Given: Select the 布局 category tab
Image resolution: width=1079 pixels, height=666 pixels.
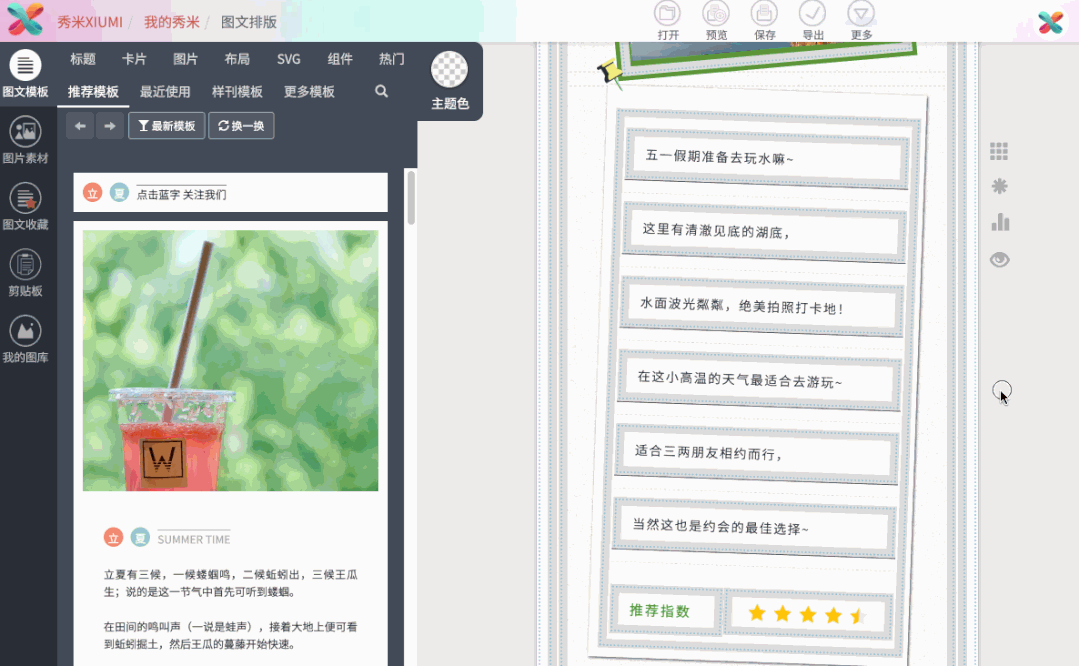Looking at the screenshot, I should tap(237, 59).
